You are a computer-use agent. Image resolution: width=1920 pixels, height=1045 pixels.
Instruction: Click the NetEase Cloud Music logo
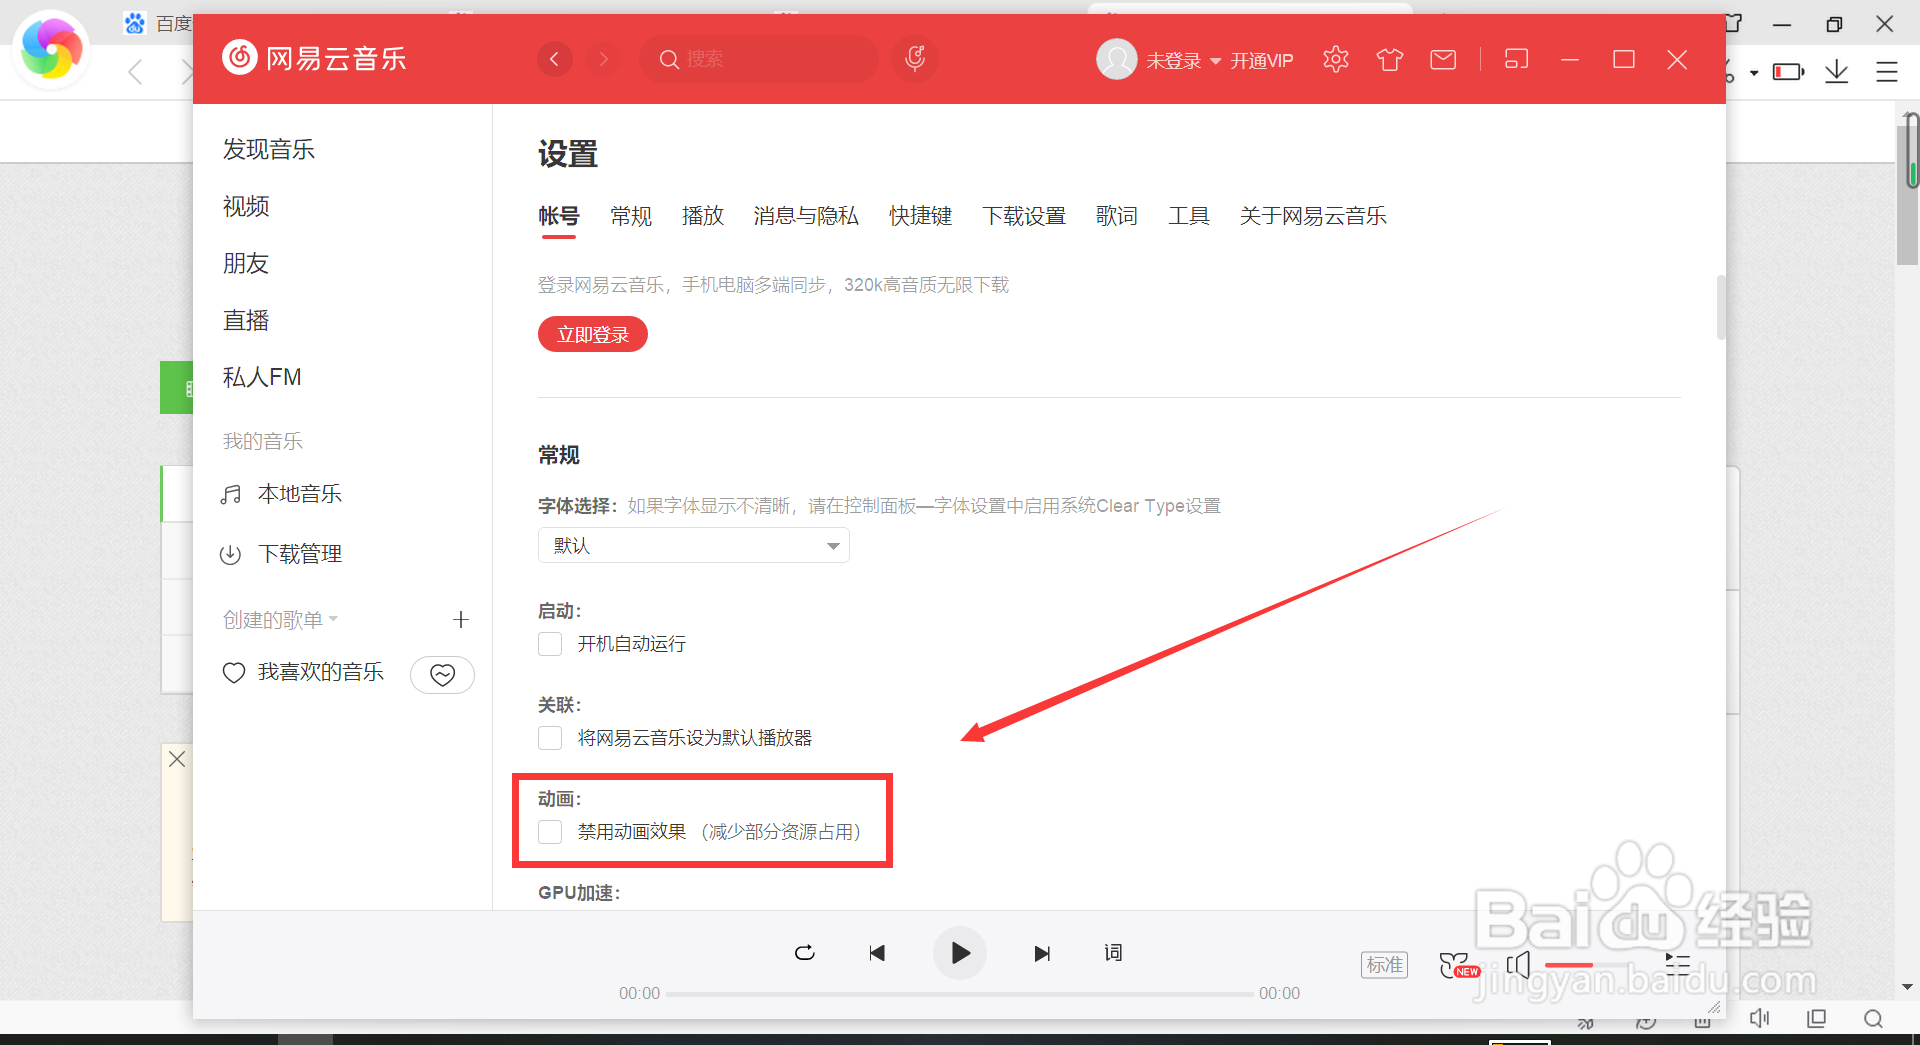point(314,58)
